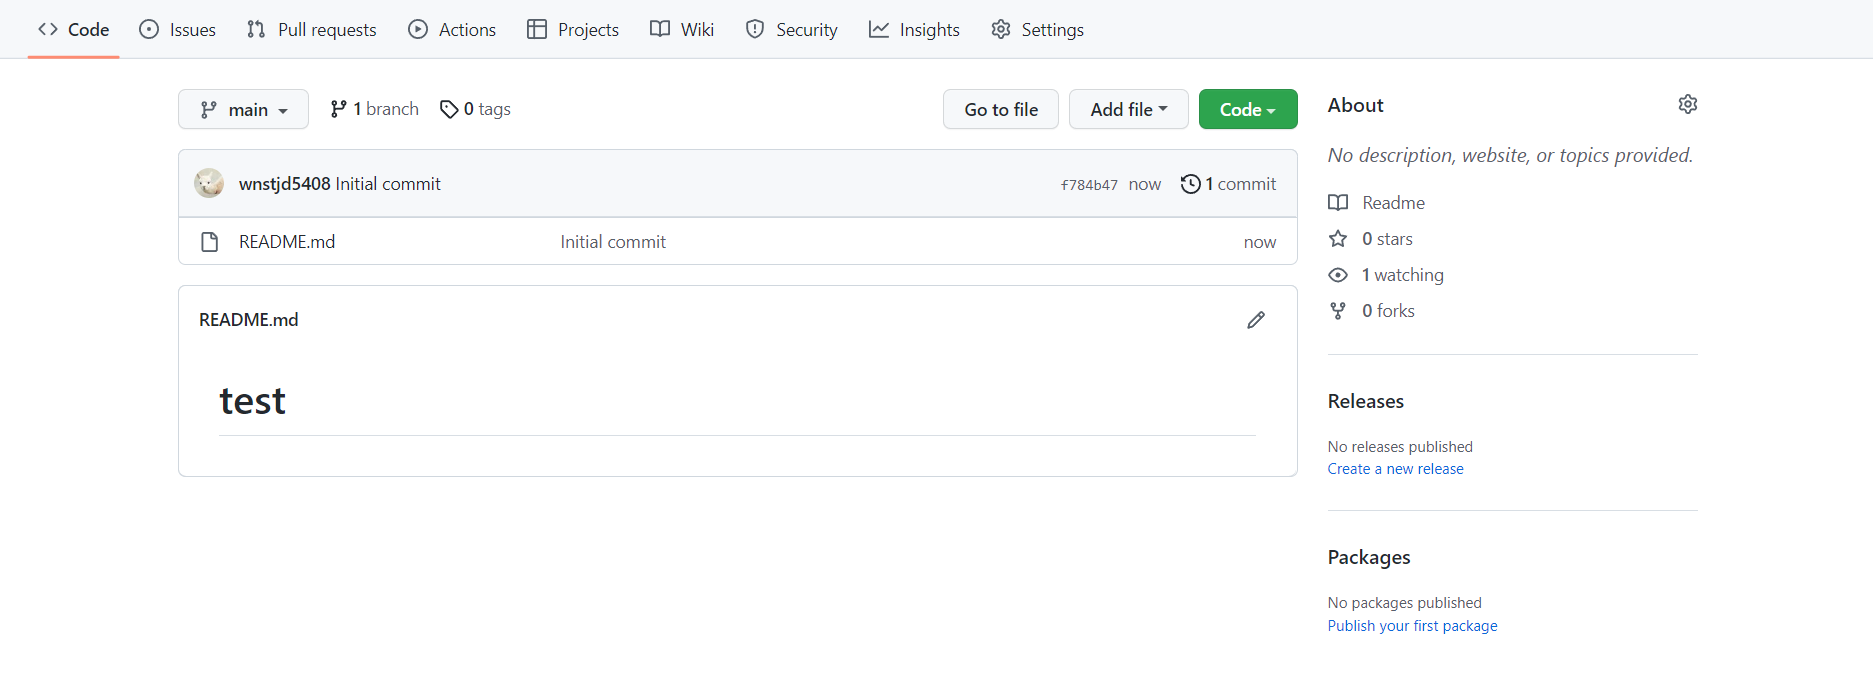The image size is (1873, 684).
Task: Open the Projects tab
Action: 573,29
